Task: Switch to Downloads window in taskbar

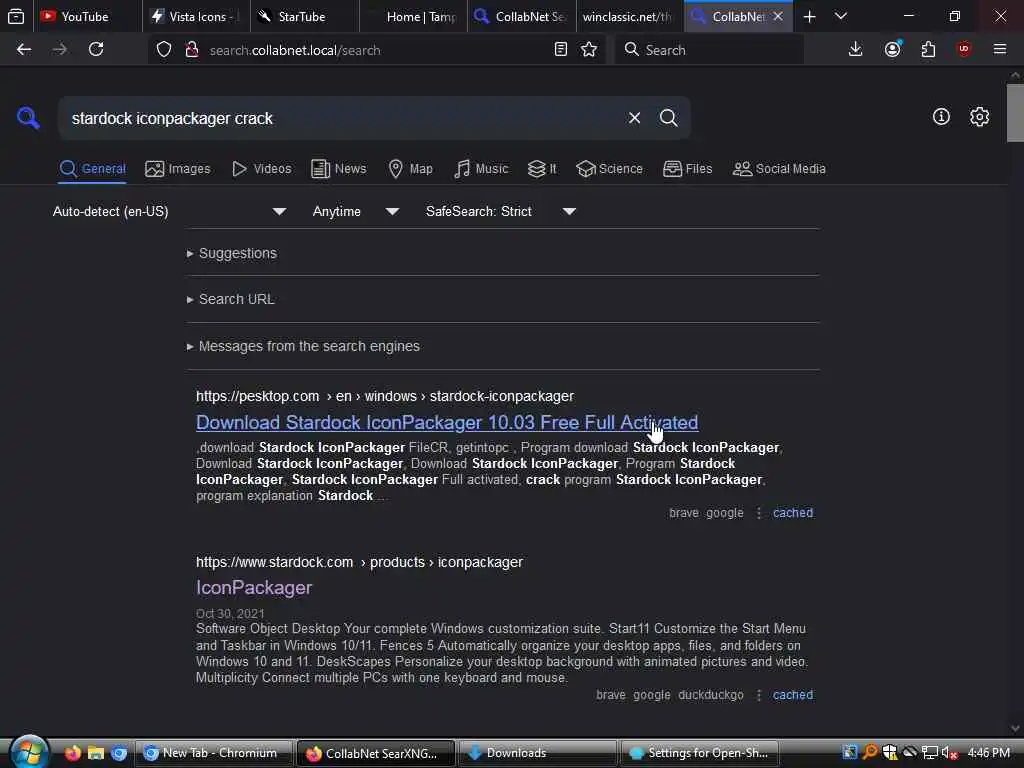Action: click(538, 753)
